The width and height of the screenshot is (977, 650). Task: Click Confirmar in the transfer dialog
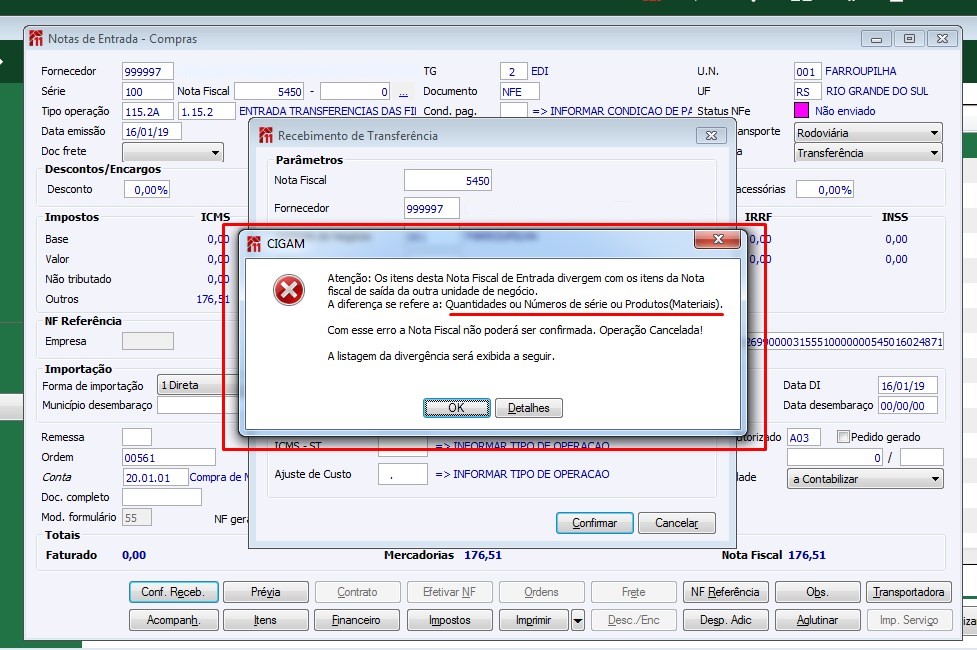[594, 523]
